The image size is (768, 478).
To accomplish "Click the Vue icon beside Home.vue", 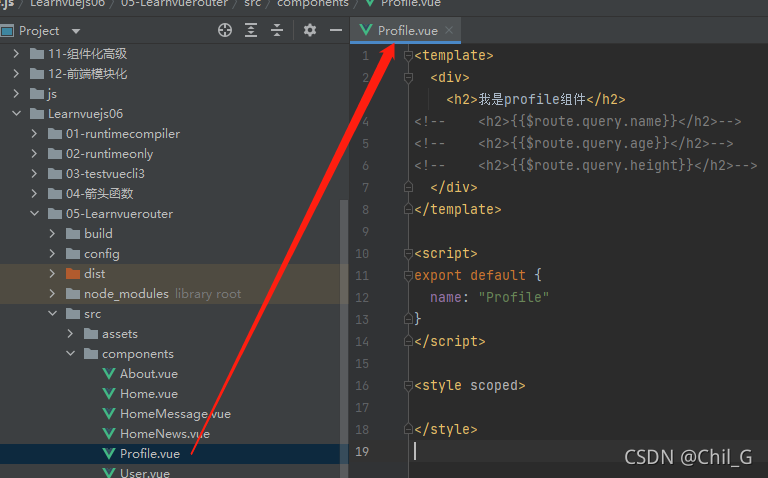I will [109, 394].
